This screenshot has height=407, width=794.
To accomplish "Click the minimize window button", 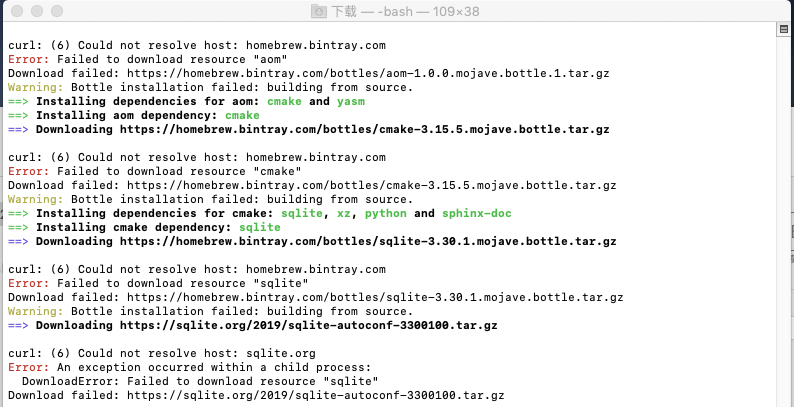I will [37, 11].
